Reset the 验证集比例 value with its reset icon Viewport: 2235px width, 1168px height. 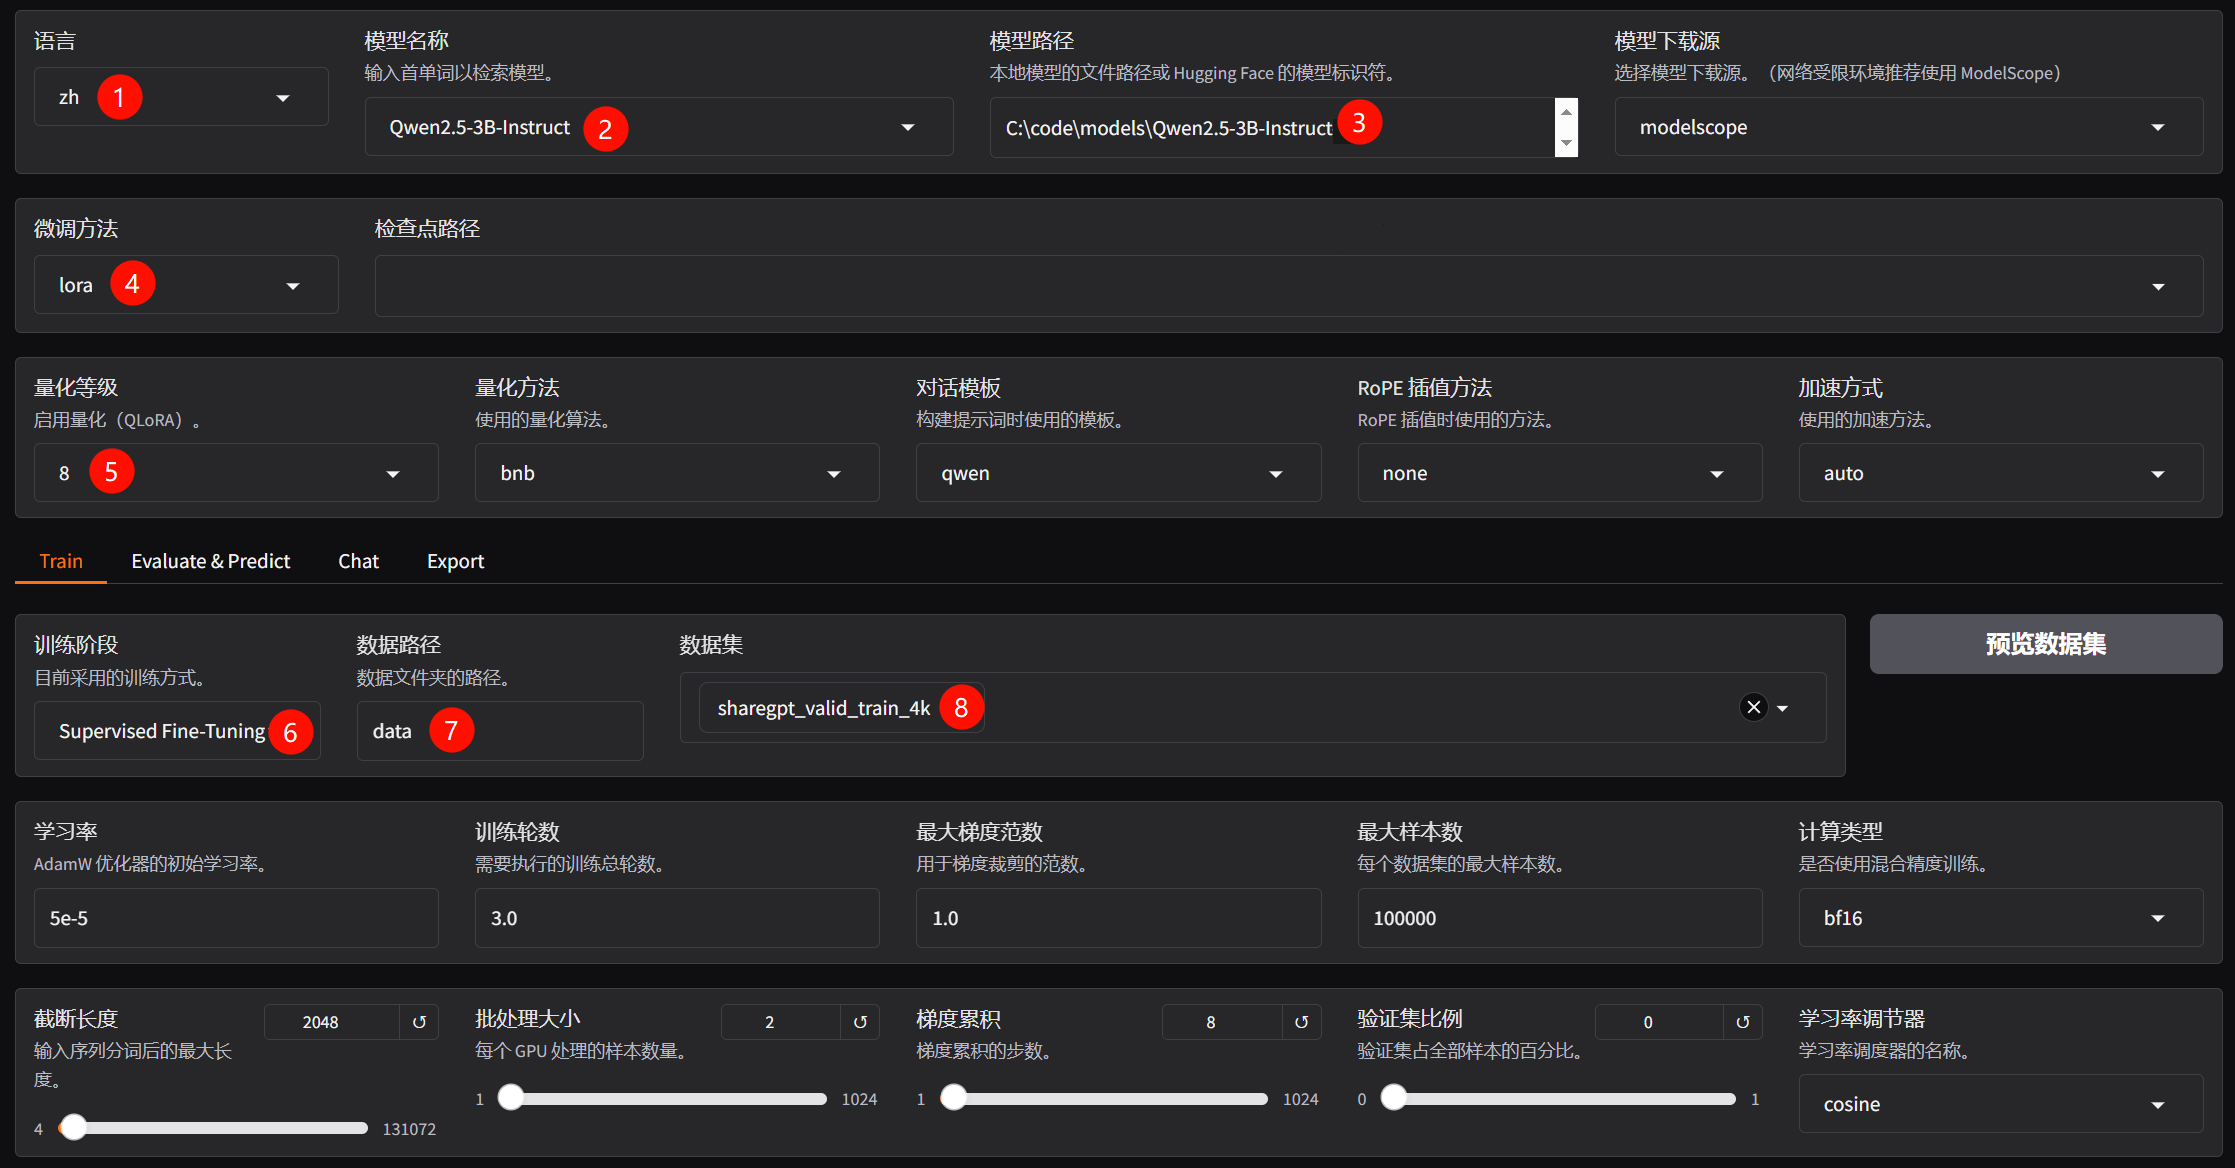(x=1742, y=1022)
